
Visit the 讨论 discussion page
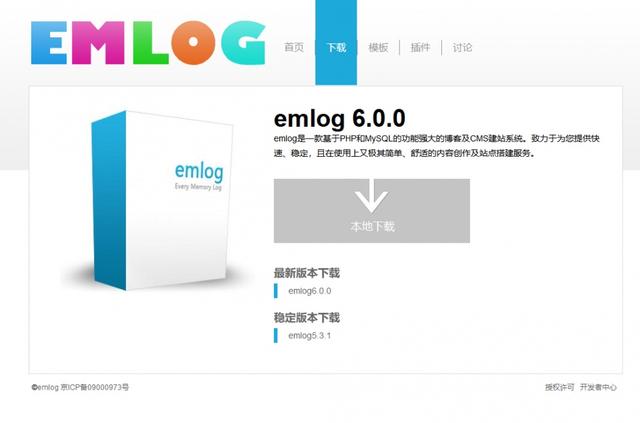(462, 47)
